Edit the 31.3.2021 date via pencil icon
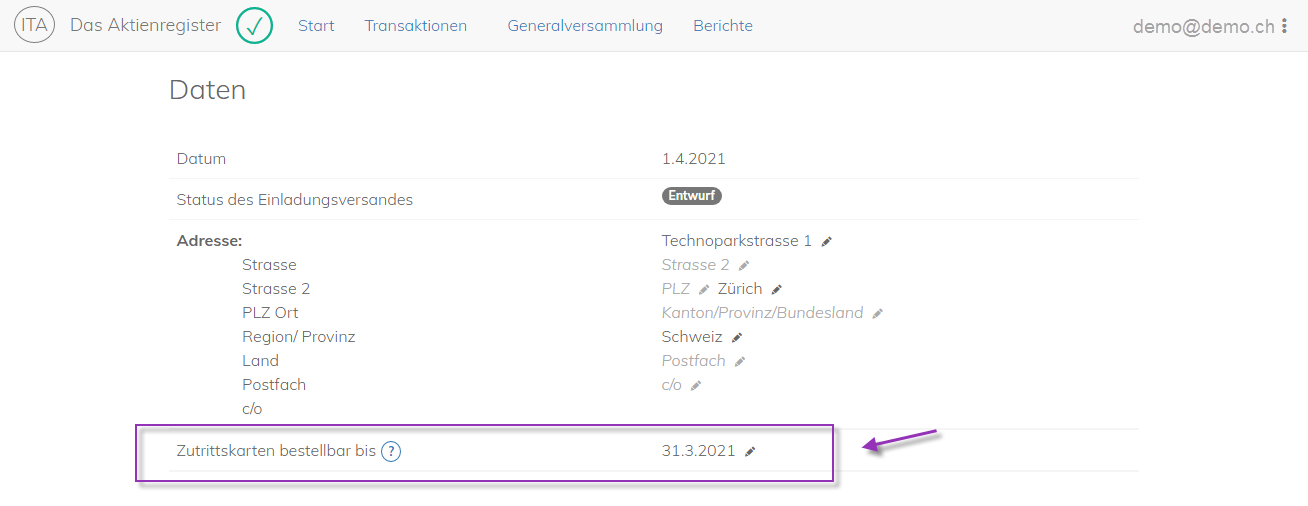1308x506 pixels. (750, 452)
